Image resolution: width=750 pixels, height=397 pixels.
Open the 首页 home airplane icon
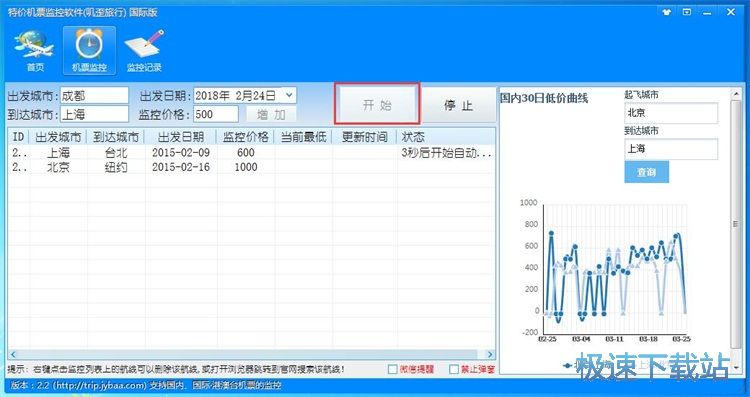[x=34, y=50]
